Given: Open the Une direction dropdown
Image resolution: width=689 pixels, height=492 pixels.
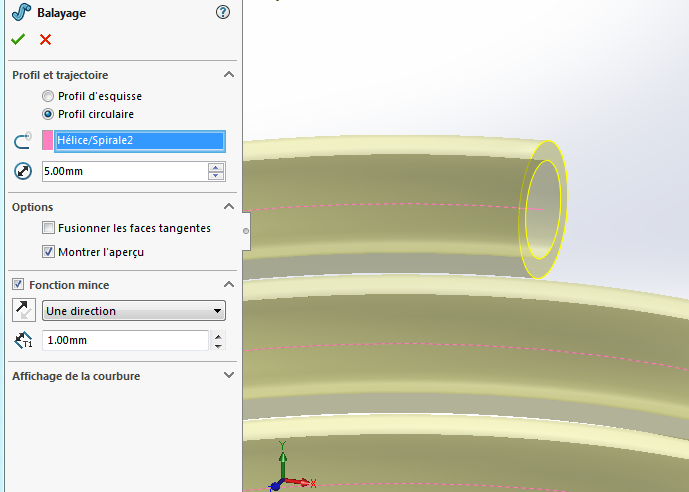Looking at the screenshot, I should click(x=134, y=311).
